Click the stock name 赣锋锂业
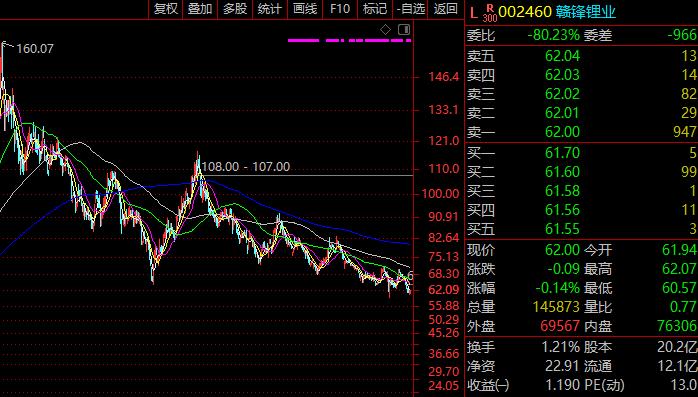This screenshot has height=397, width=698. click(x=586, y=12)
